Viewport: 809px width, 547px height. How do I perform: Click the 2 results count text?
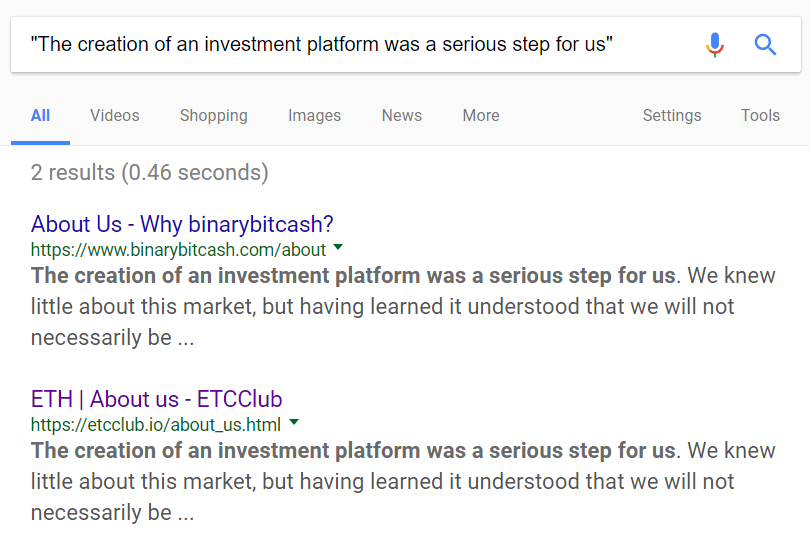150,172
